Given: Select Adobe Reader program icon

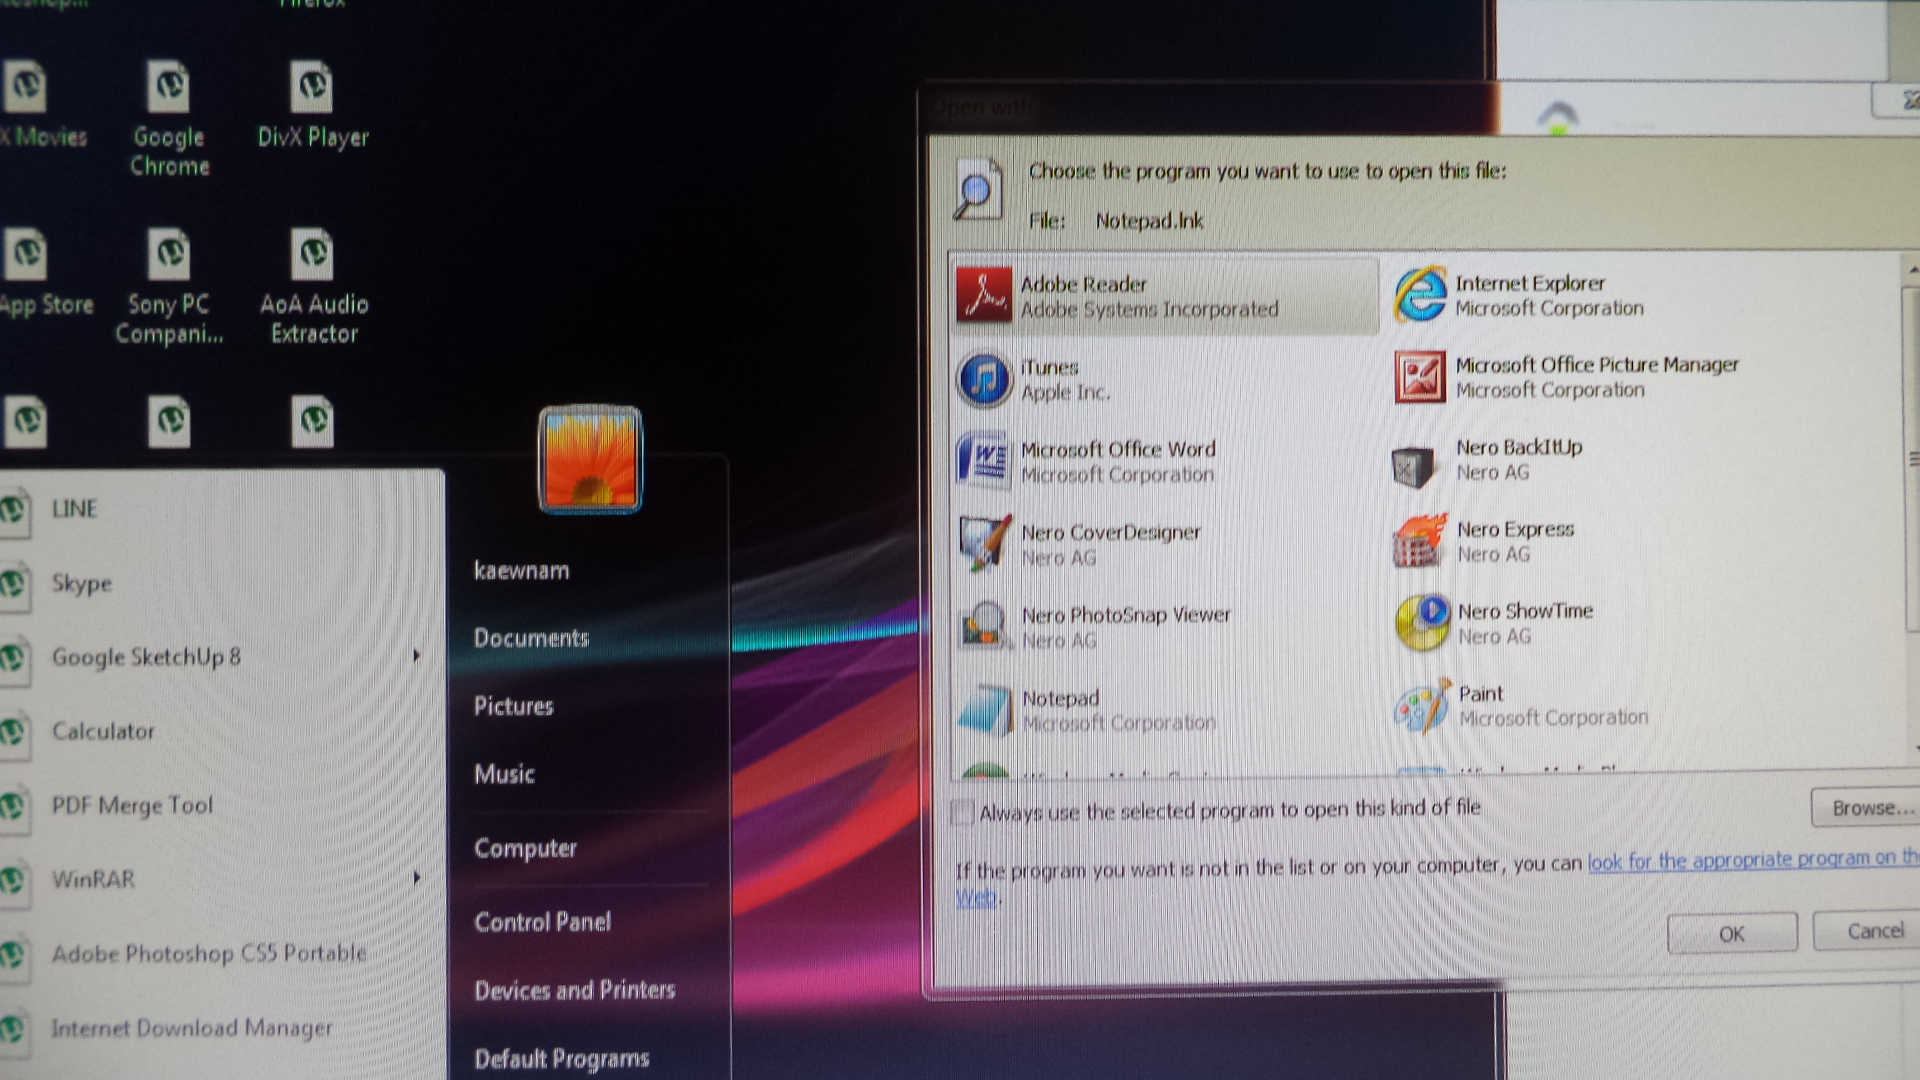Looking at the screenshot, I should pyautogui.click(x=983, y=295).
